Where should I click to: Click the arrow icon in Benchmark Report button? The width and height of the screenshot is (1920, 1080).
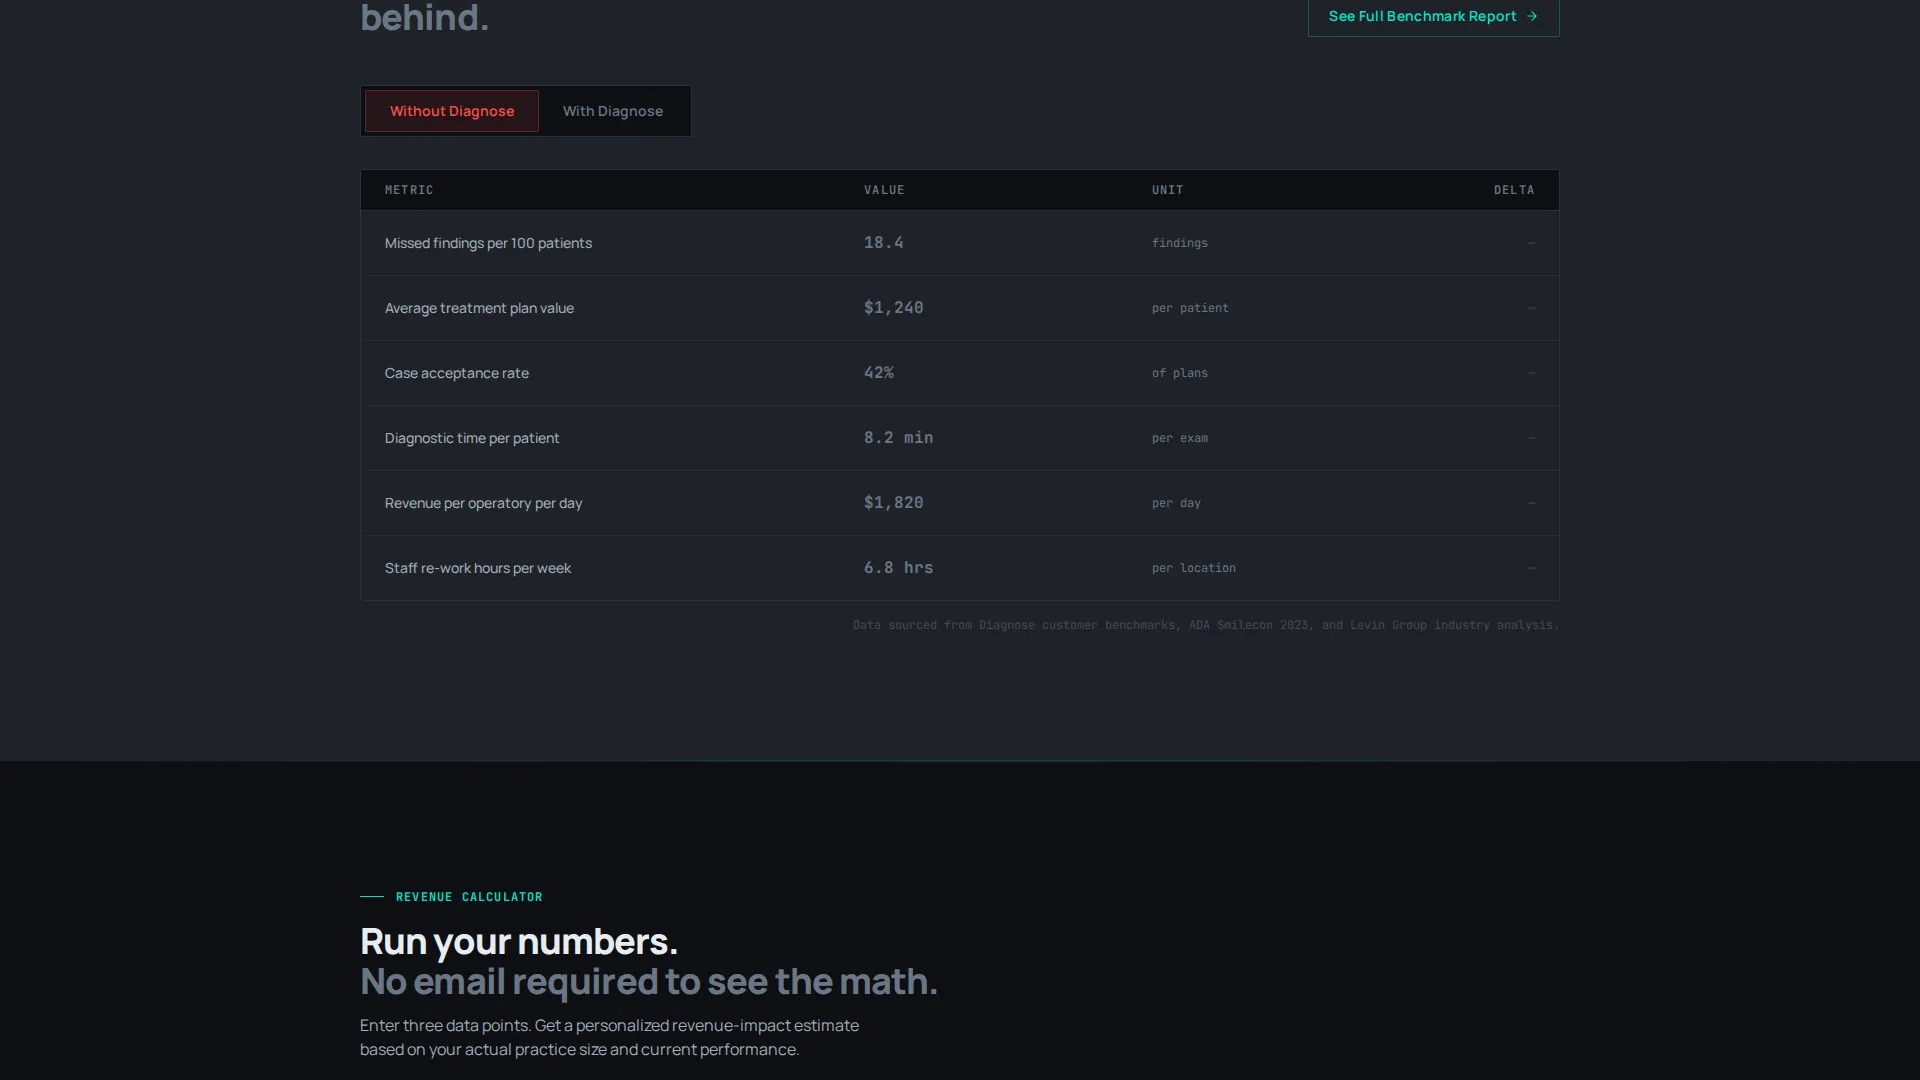[x=1532, y=16]
